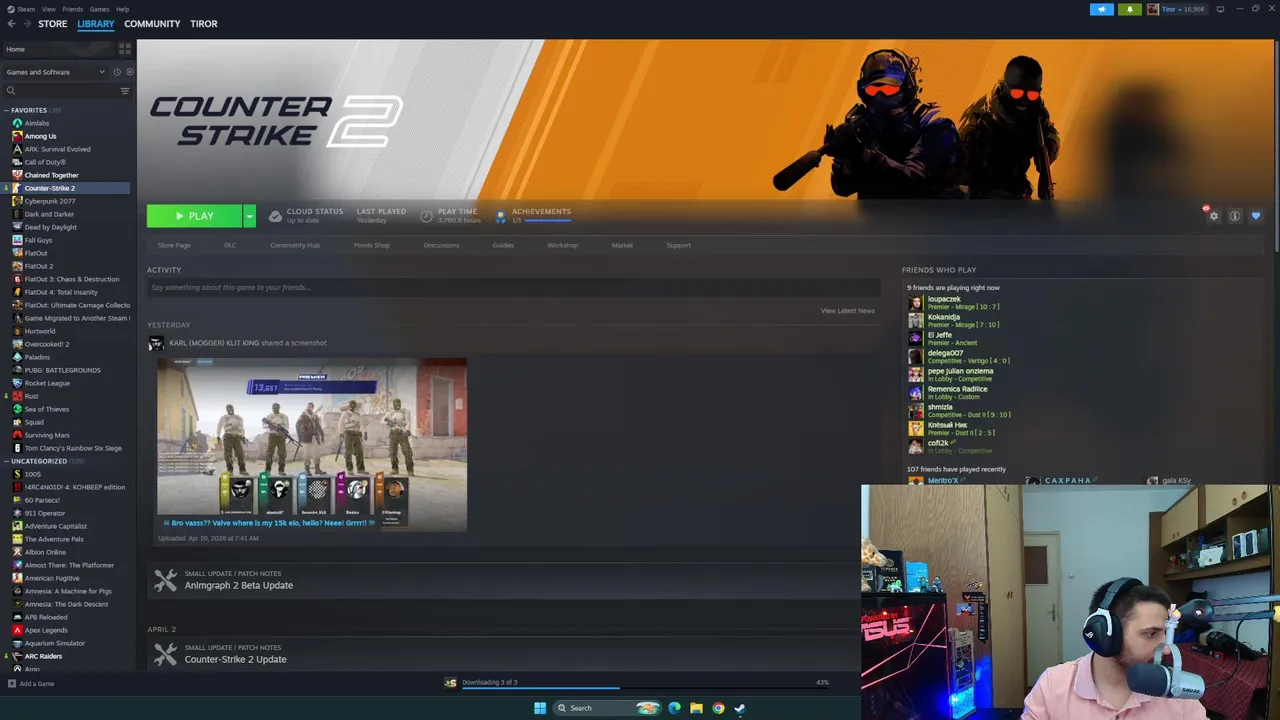
Task: Select Dead by Daylight in sidebar
Action: [x=50, y=227]
